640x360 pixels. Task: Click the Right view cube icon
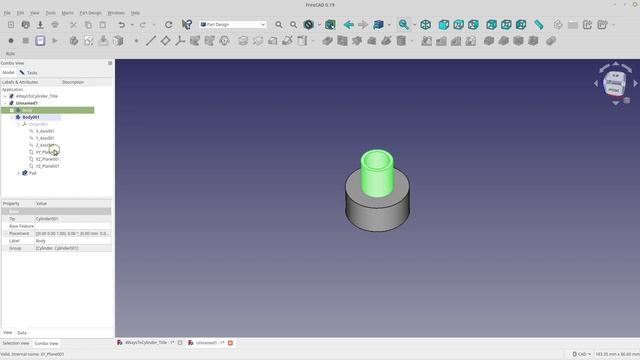coord(473,24)
